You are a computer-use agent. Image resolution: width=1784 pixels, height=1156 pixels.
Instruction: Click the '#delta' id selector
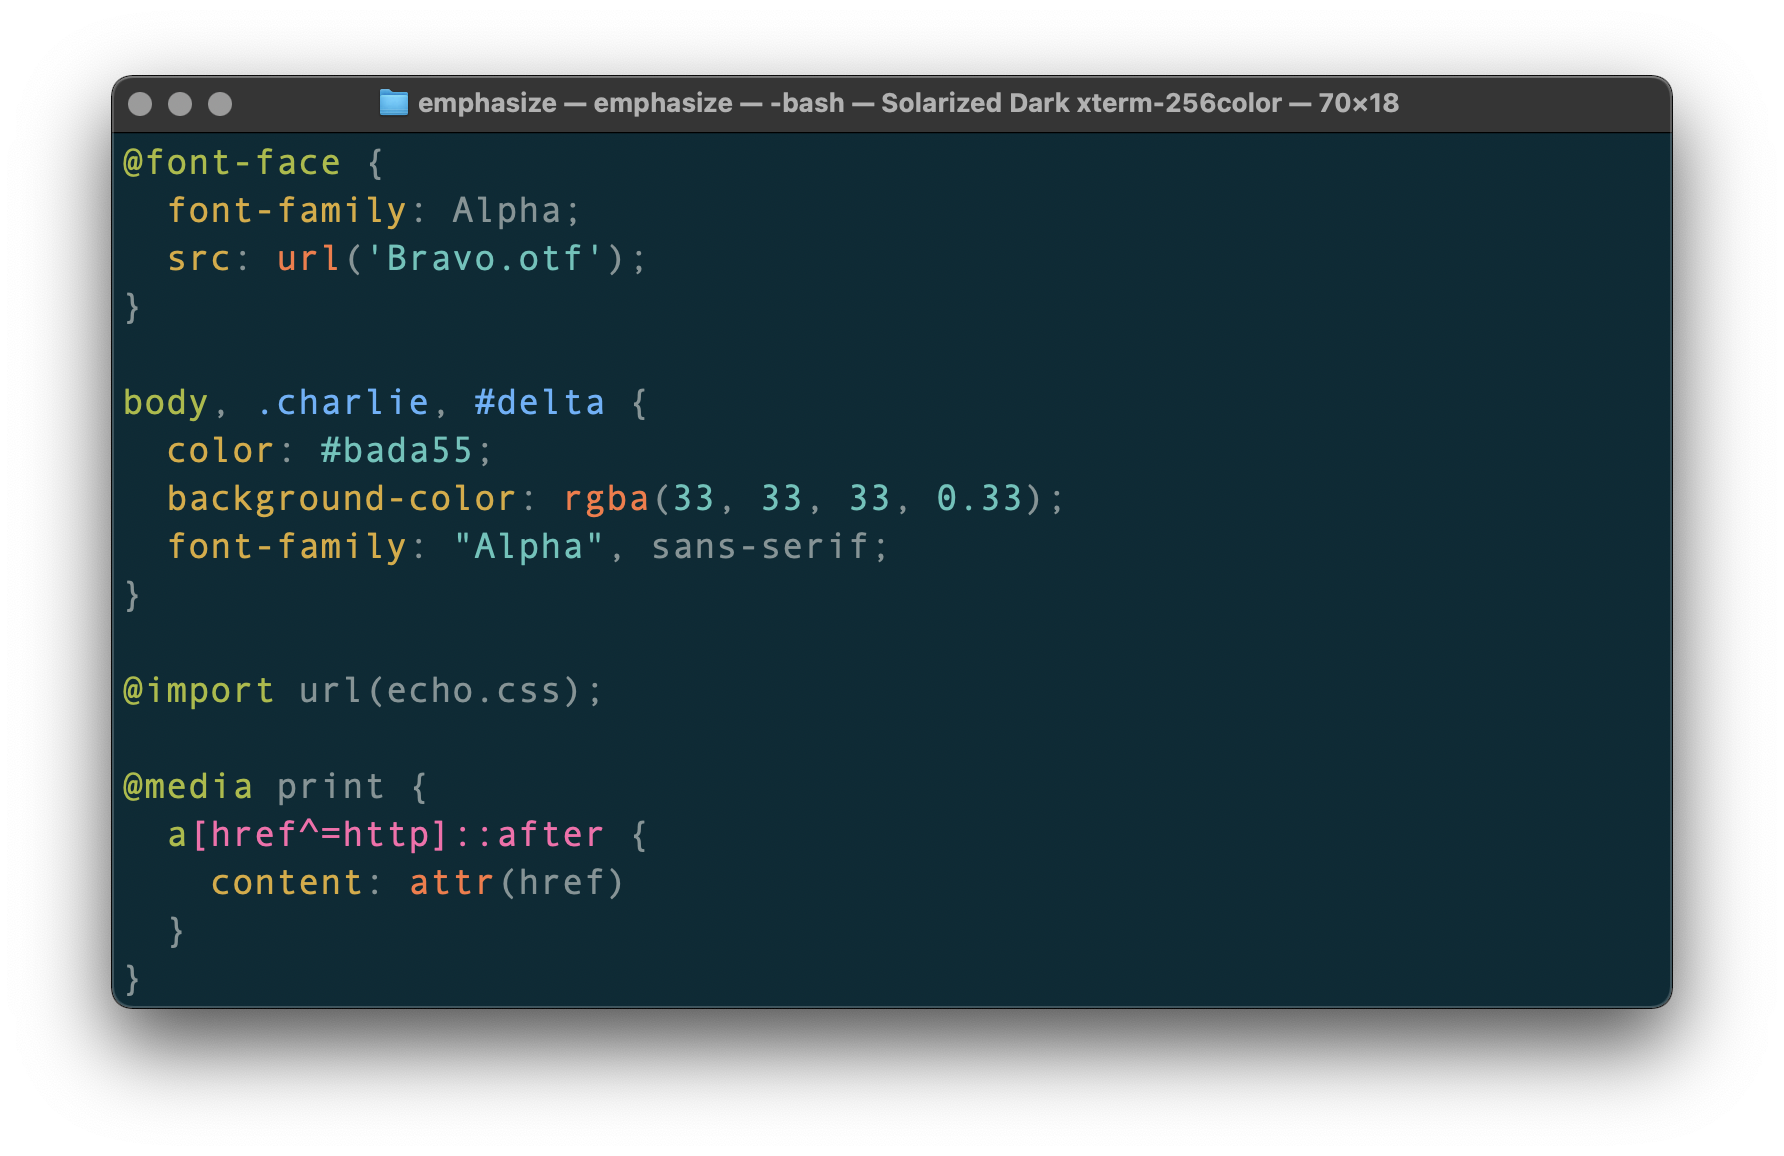[540, 402]
